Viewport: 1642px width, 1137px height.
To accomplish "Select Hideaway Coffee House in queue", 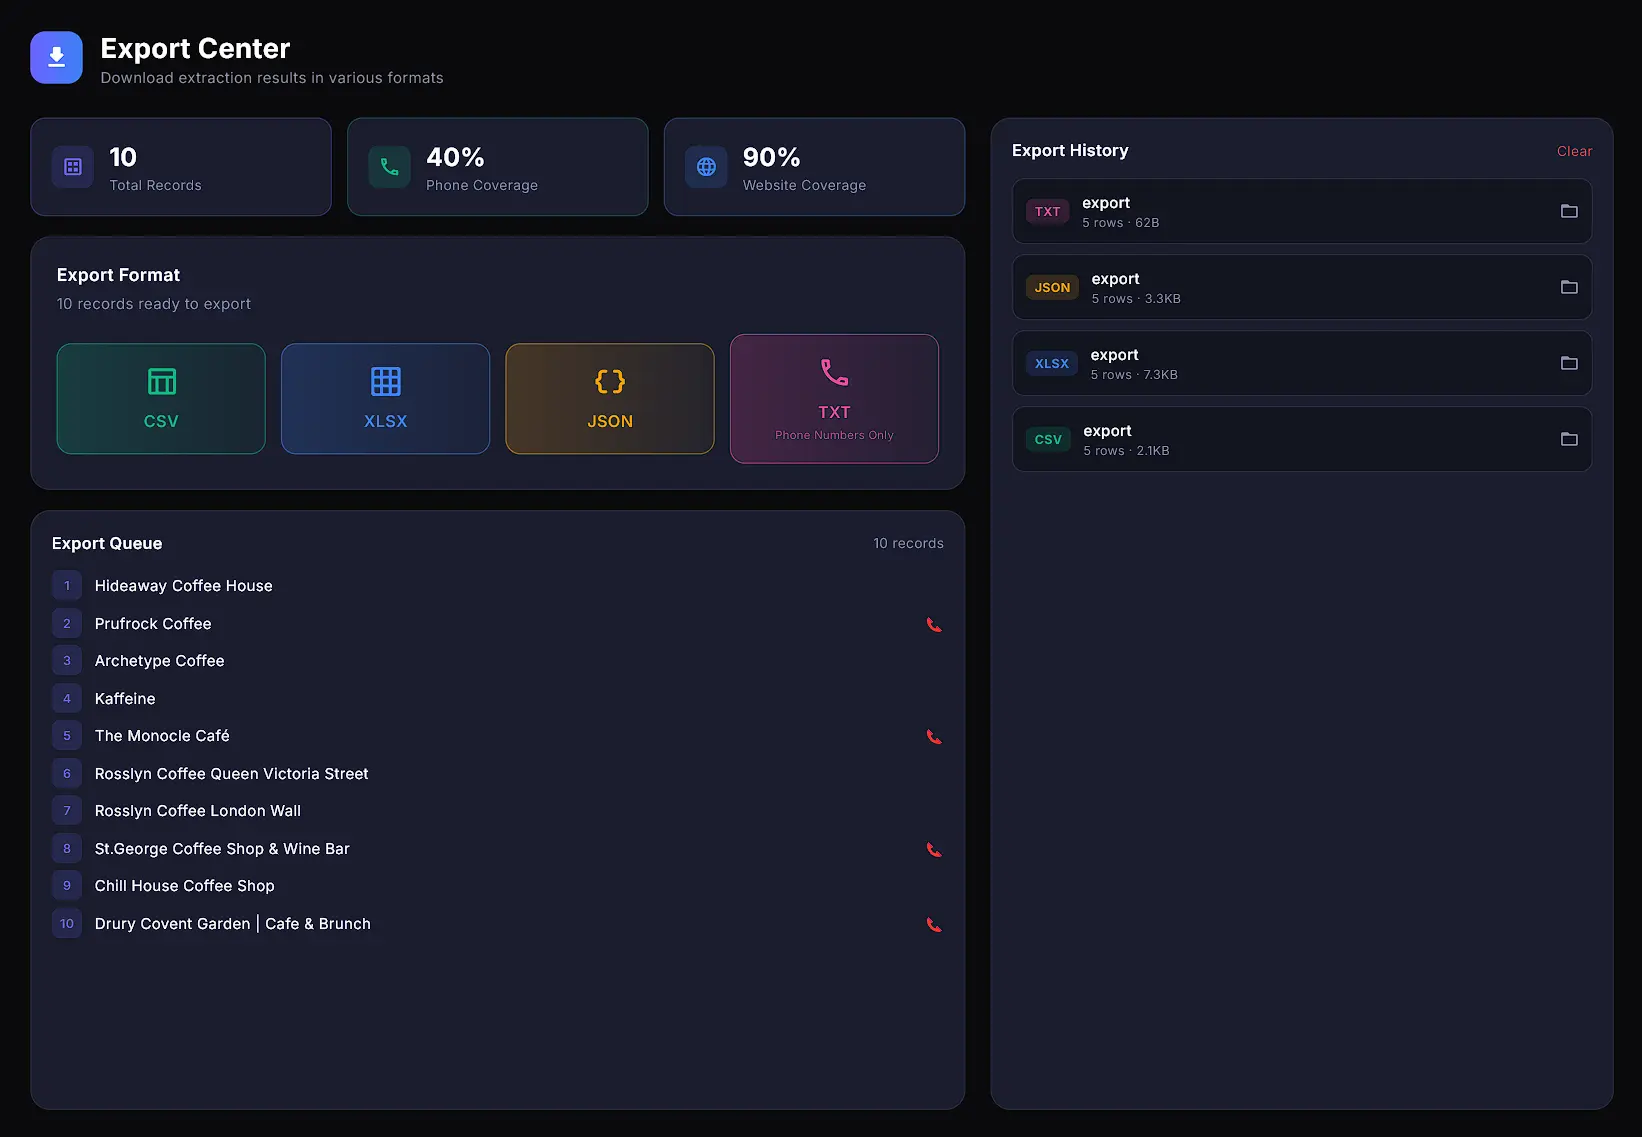I will [498, 586].
